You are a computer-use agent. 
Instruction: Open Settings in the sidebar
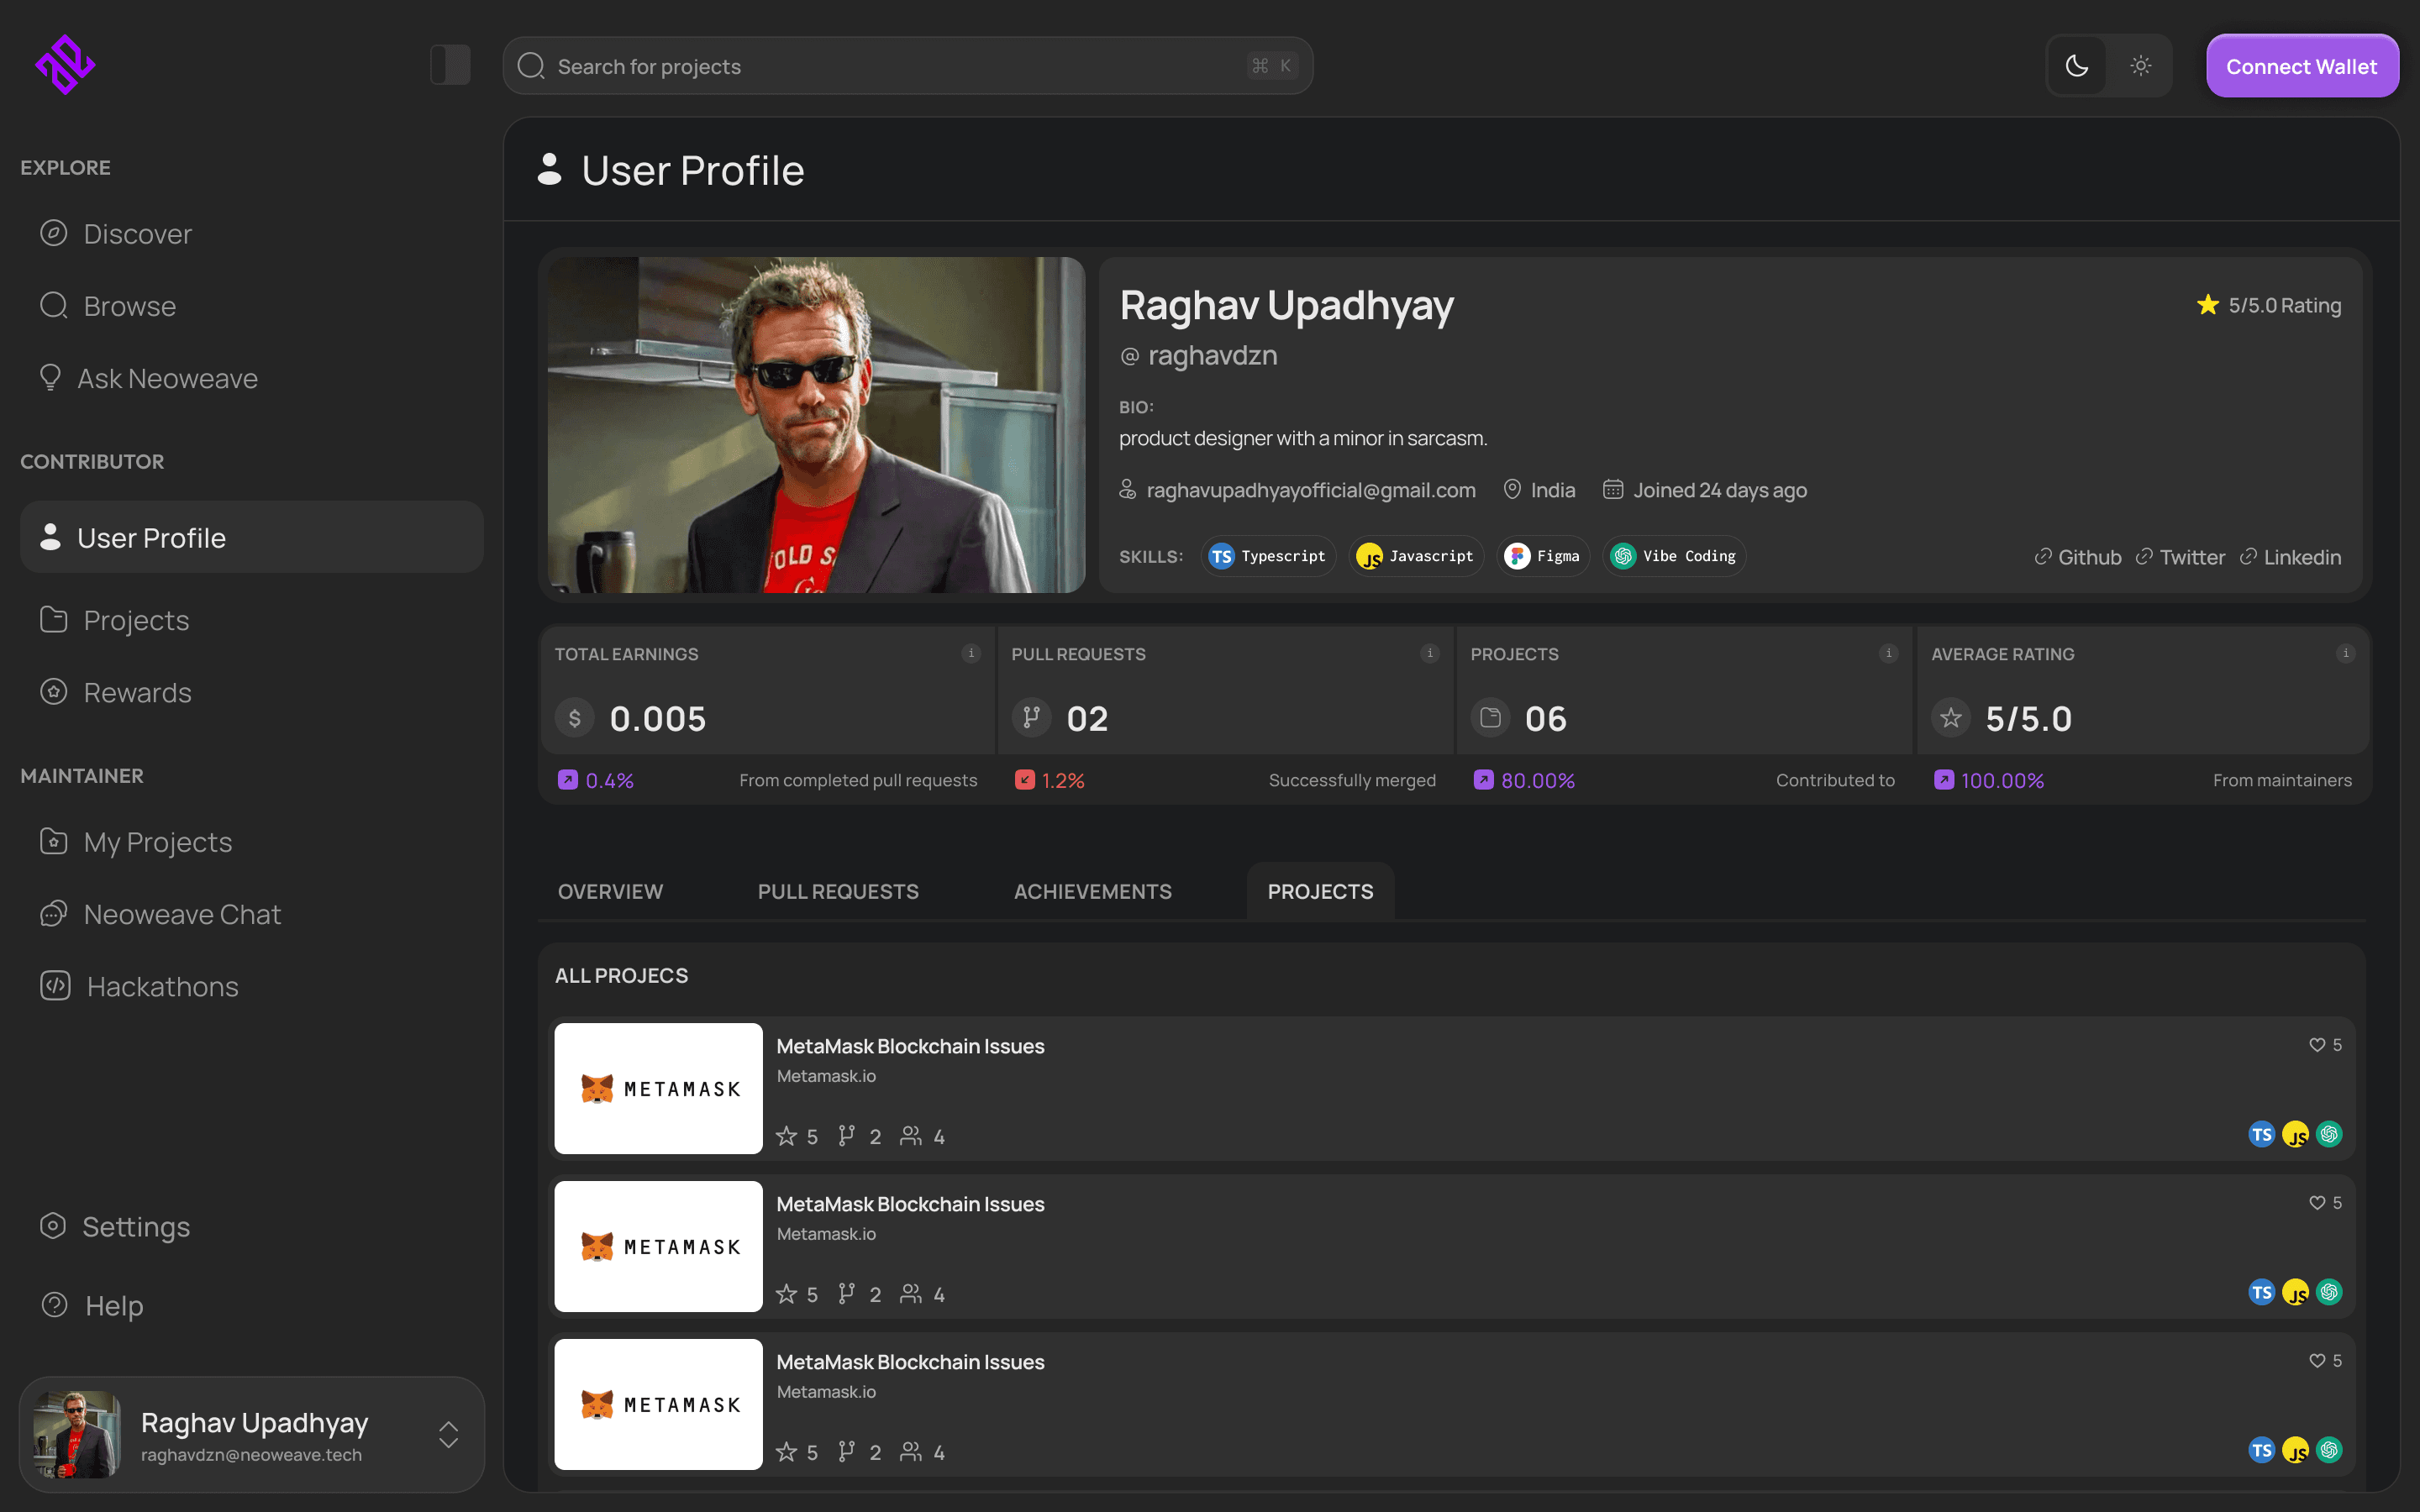click(x=135, y=1227)
